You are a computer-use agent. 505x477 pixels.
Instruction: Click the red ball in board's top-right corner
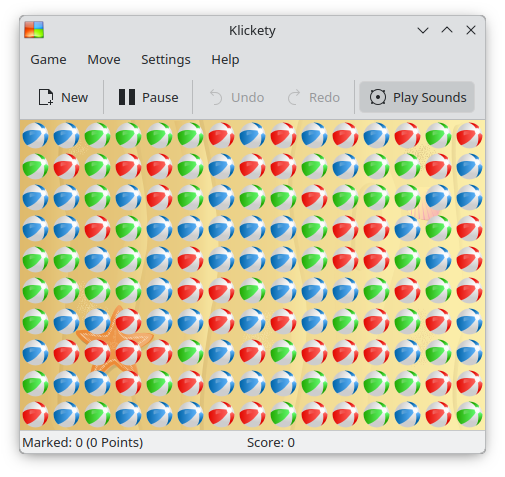coord(469,135)
